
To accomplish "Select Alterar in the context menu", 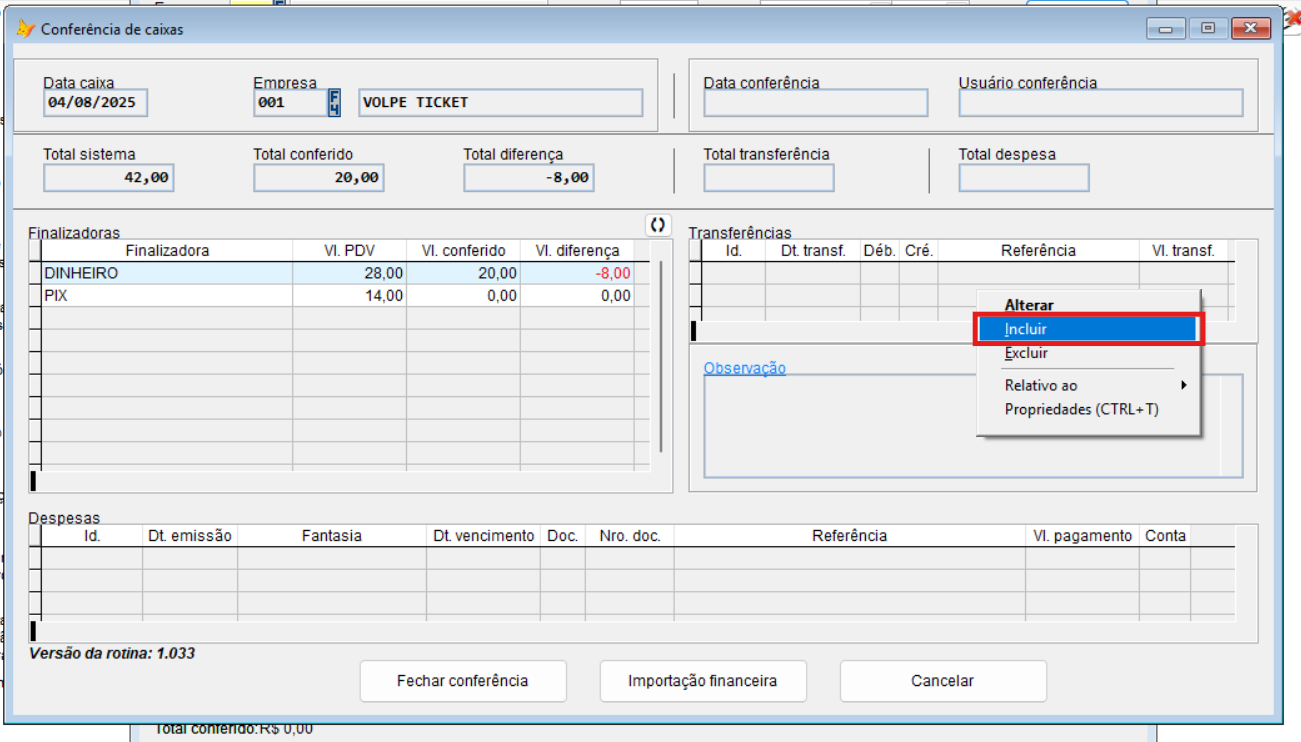I will pos(1029,305).
